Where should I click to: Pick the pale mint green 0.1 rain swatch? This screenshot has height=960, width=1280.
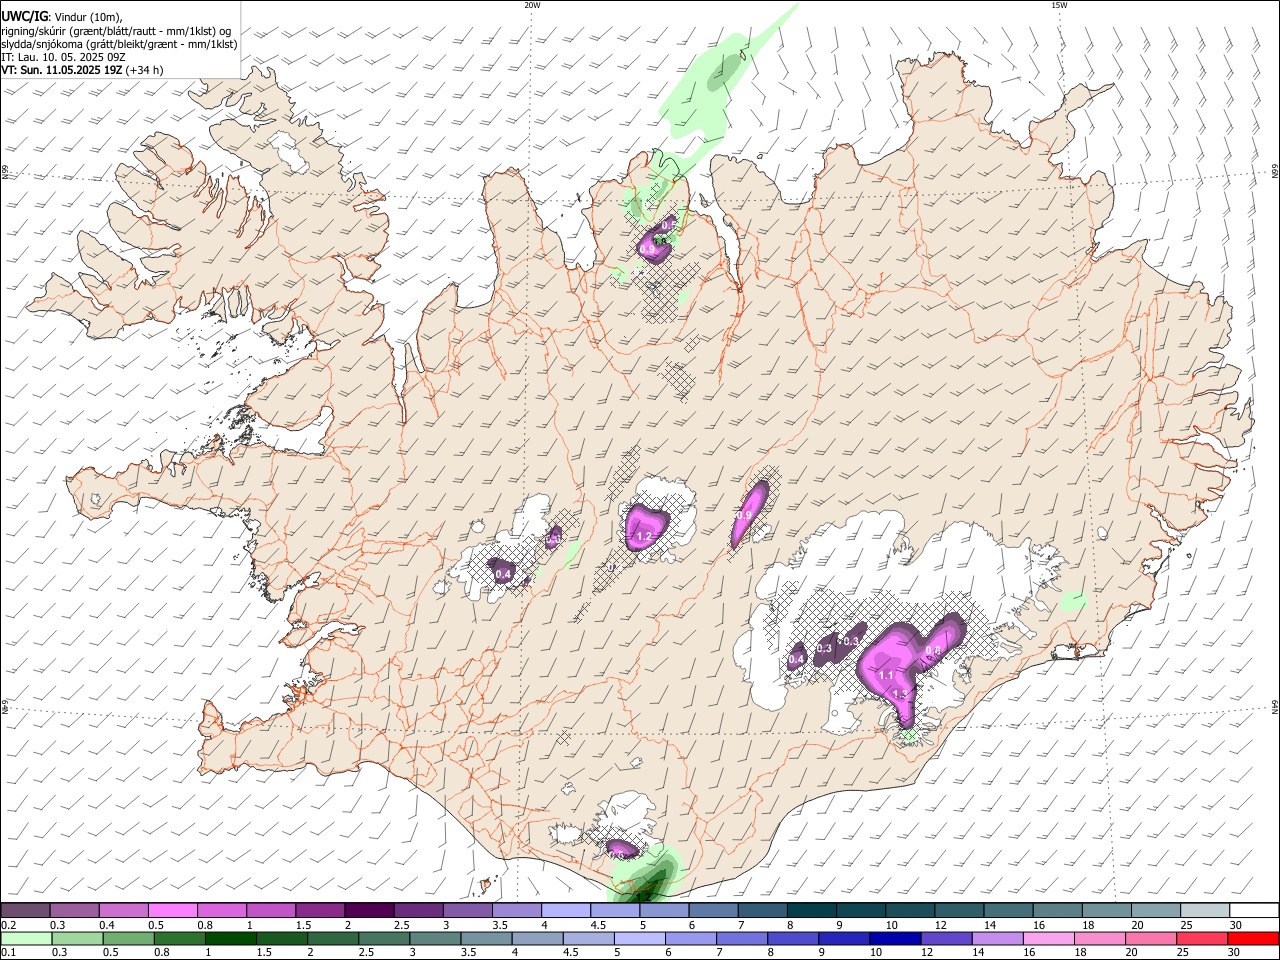pyautogui.click(x=25, y=939)
